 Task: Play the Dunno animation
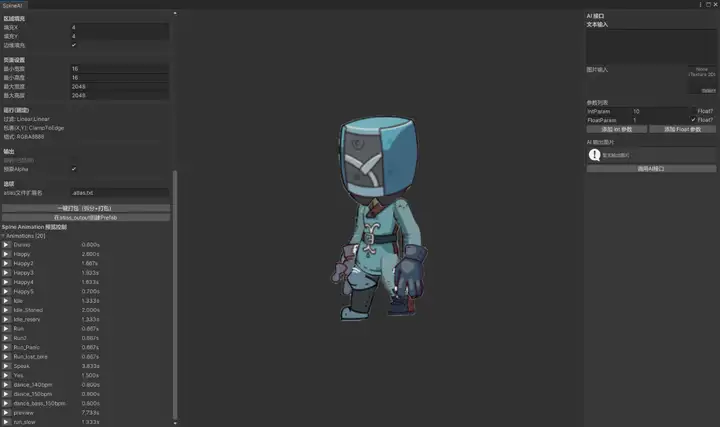(6, 245)
